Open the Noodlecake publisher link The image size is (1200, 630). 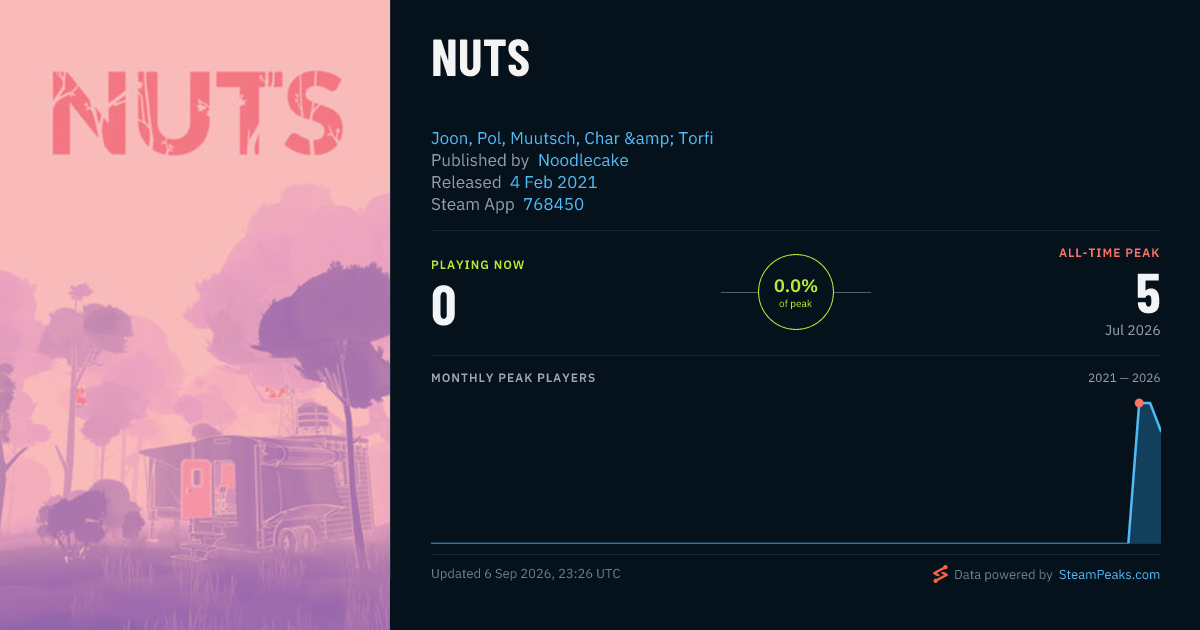tap(583, 160)
